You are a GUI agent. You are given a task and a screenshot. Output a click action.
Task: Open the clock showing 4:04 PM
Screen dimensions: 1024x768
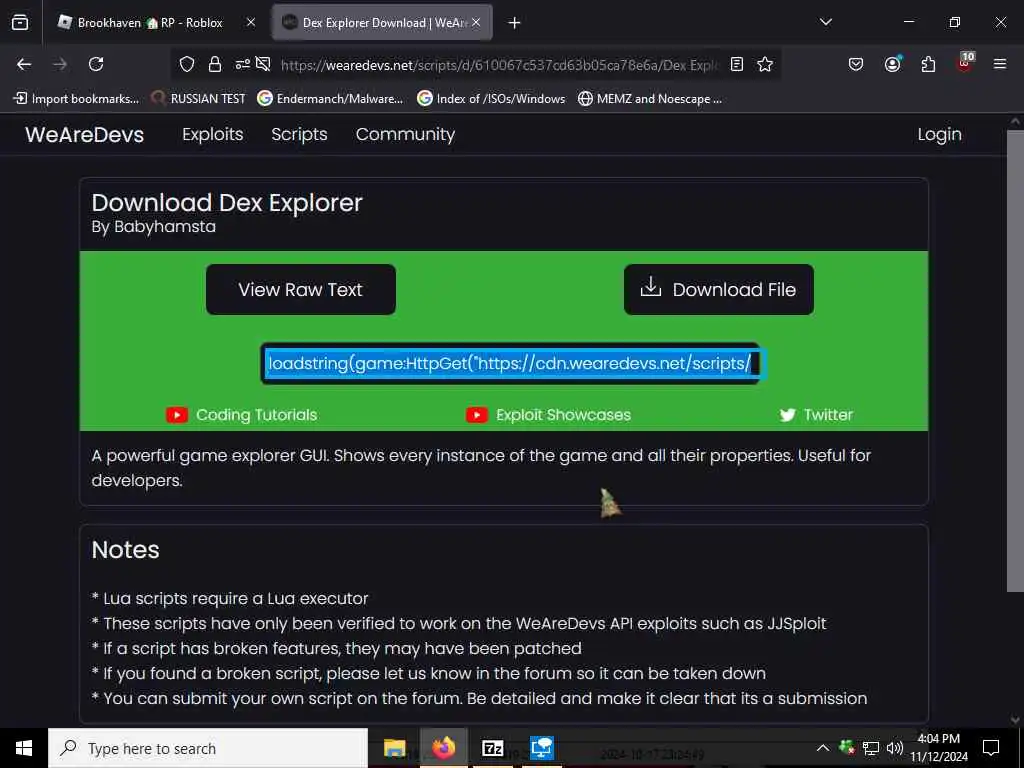[939, 748]
